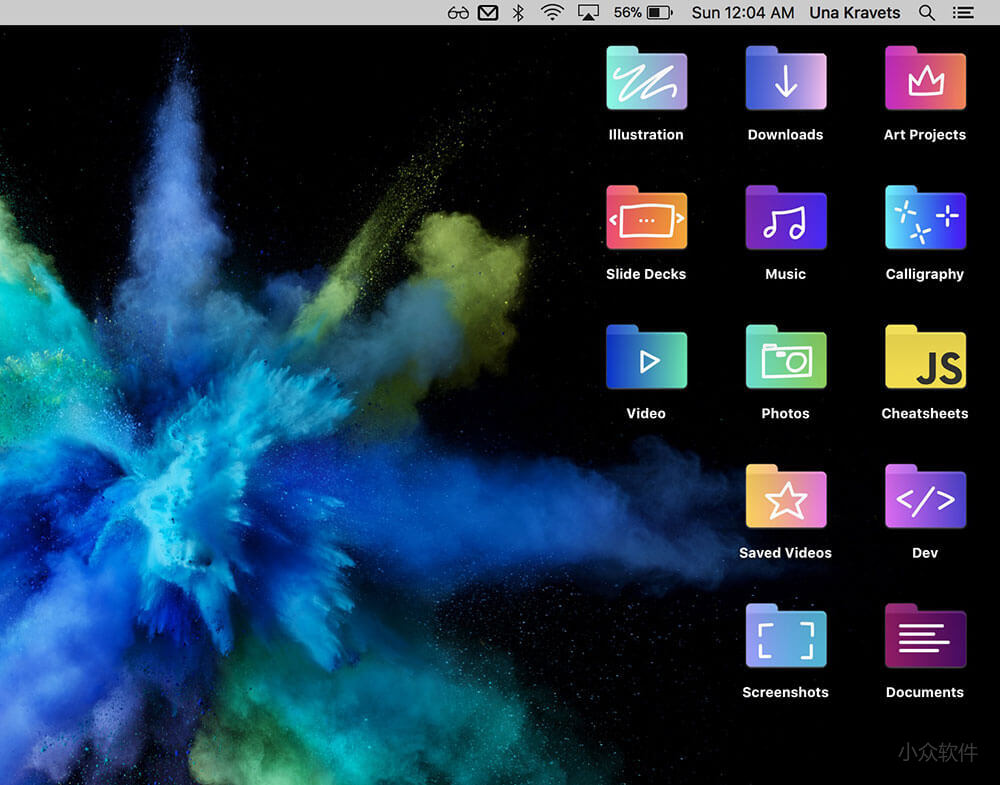The width and height of the screenshot is (1000, 785).
Task: Open the Video folder
Action: pyautogui.click(x=645, y=357)
